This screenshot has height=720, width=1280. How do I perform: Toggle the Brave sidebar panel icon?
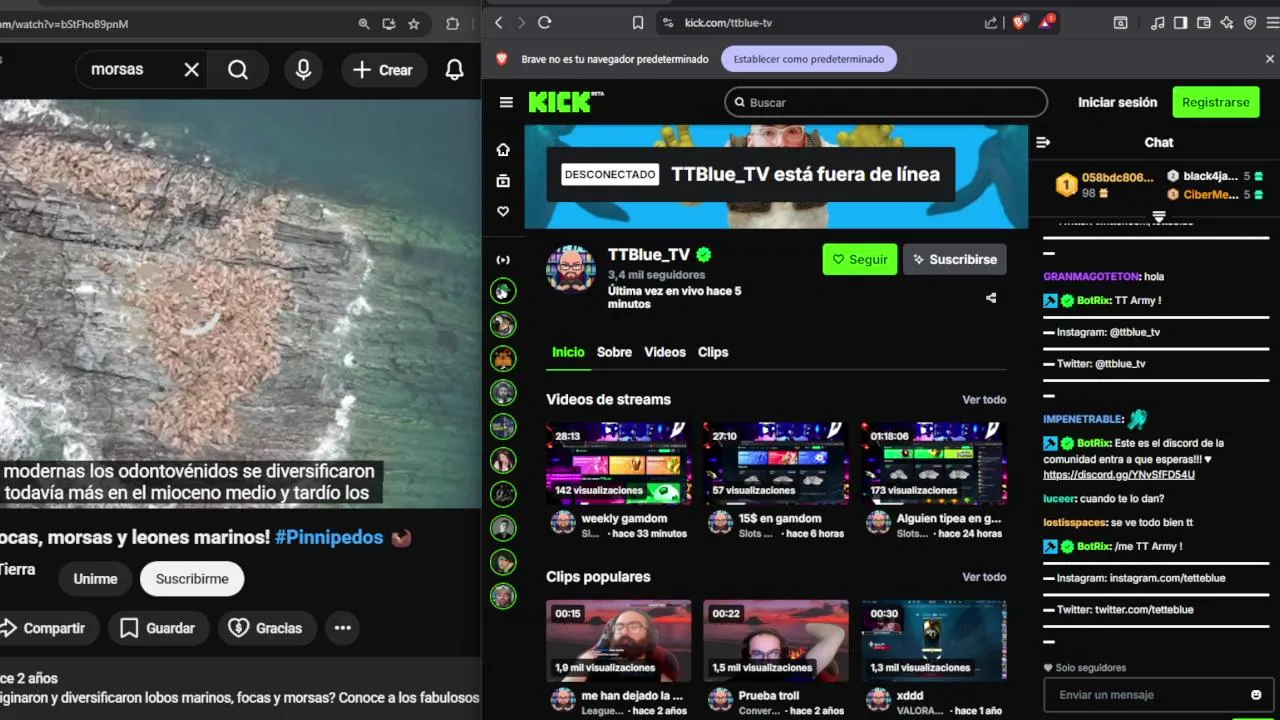click(1181, 22)
